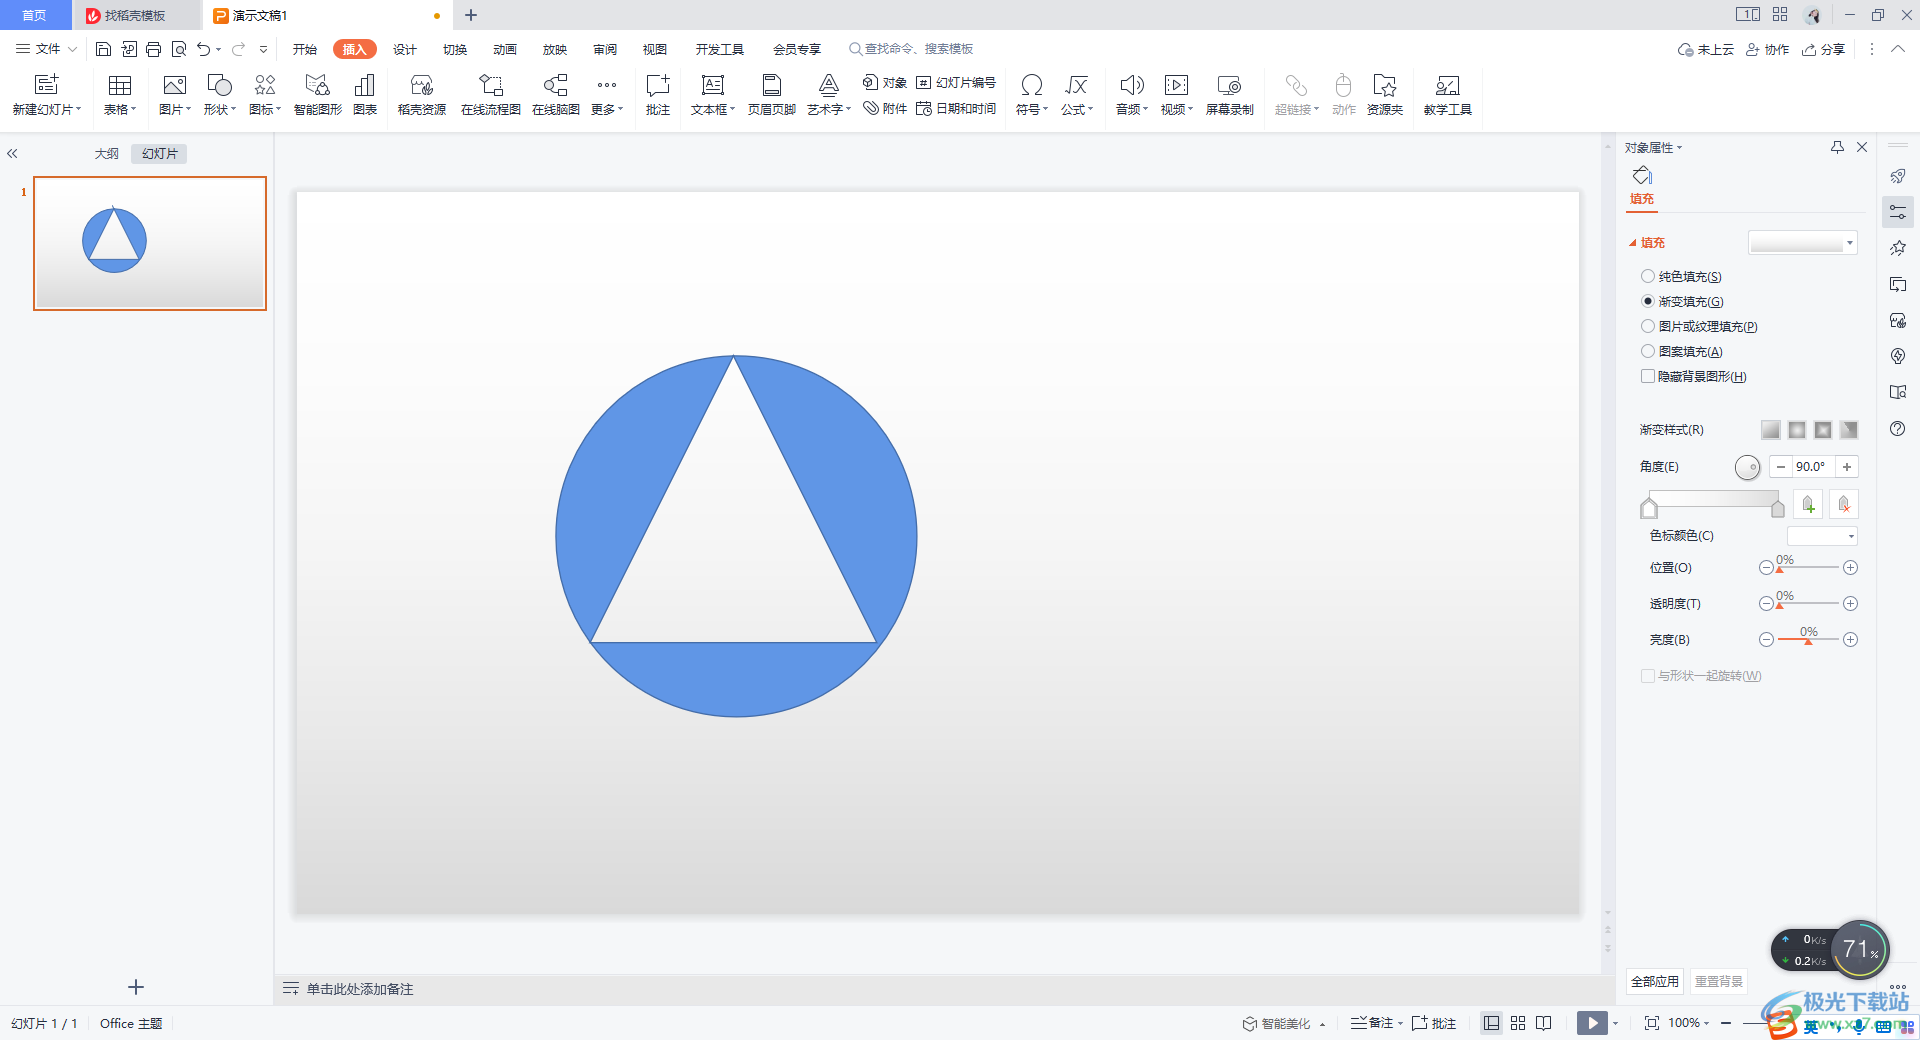Viewport: 1920px width, 1040px height.
Task: Open the Color stop (色标颜色) dropdown
Action: 1822,536
